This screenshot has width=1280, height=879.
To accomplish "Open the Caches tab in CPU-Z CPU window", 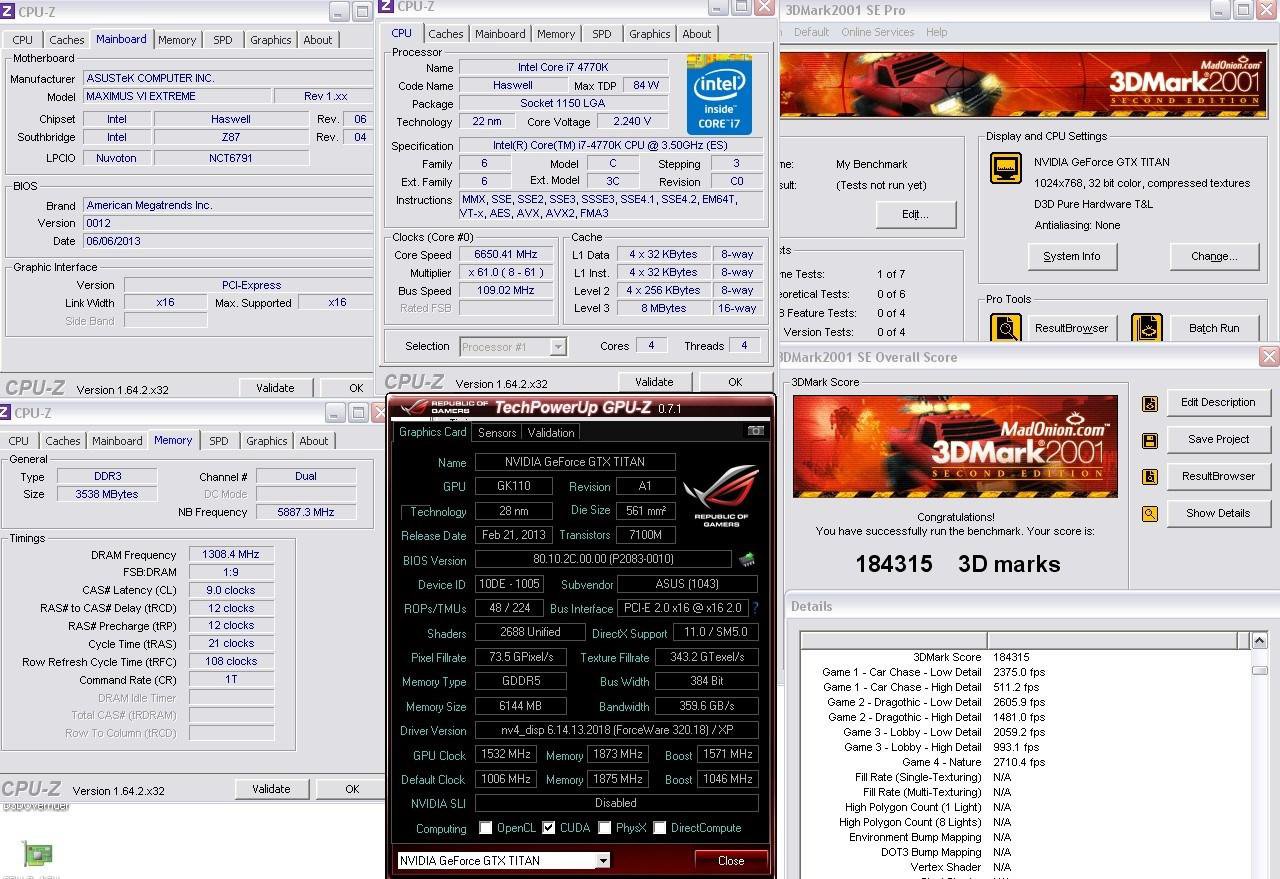I will 446,34.
